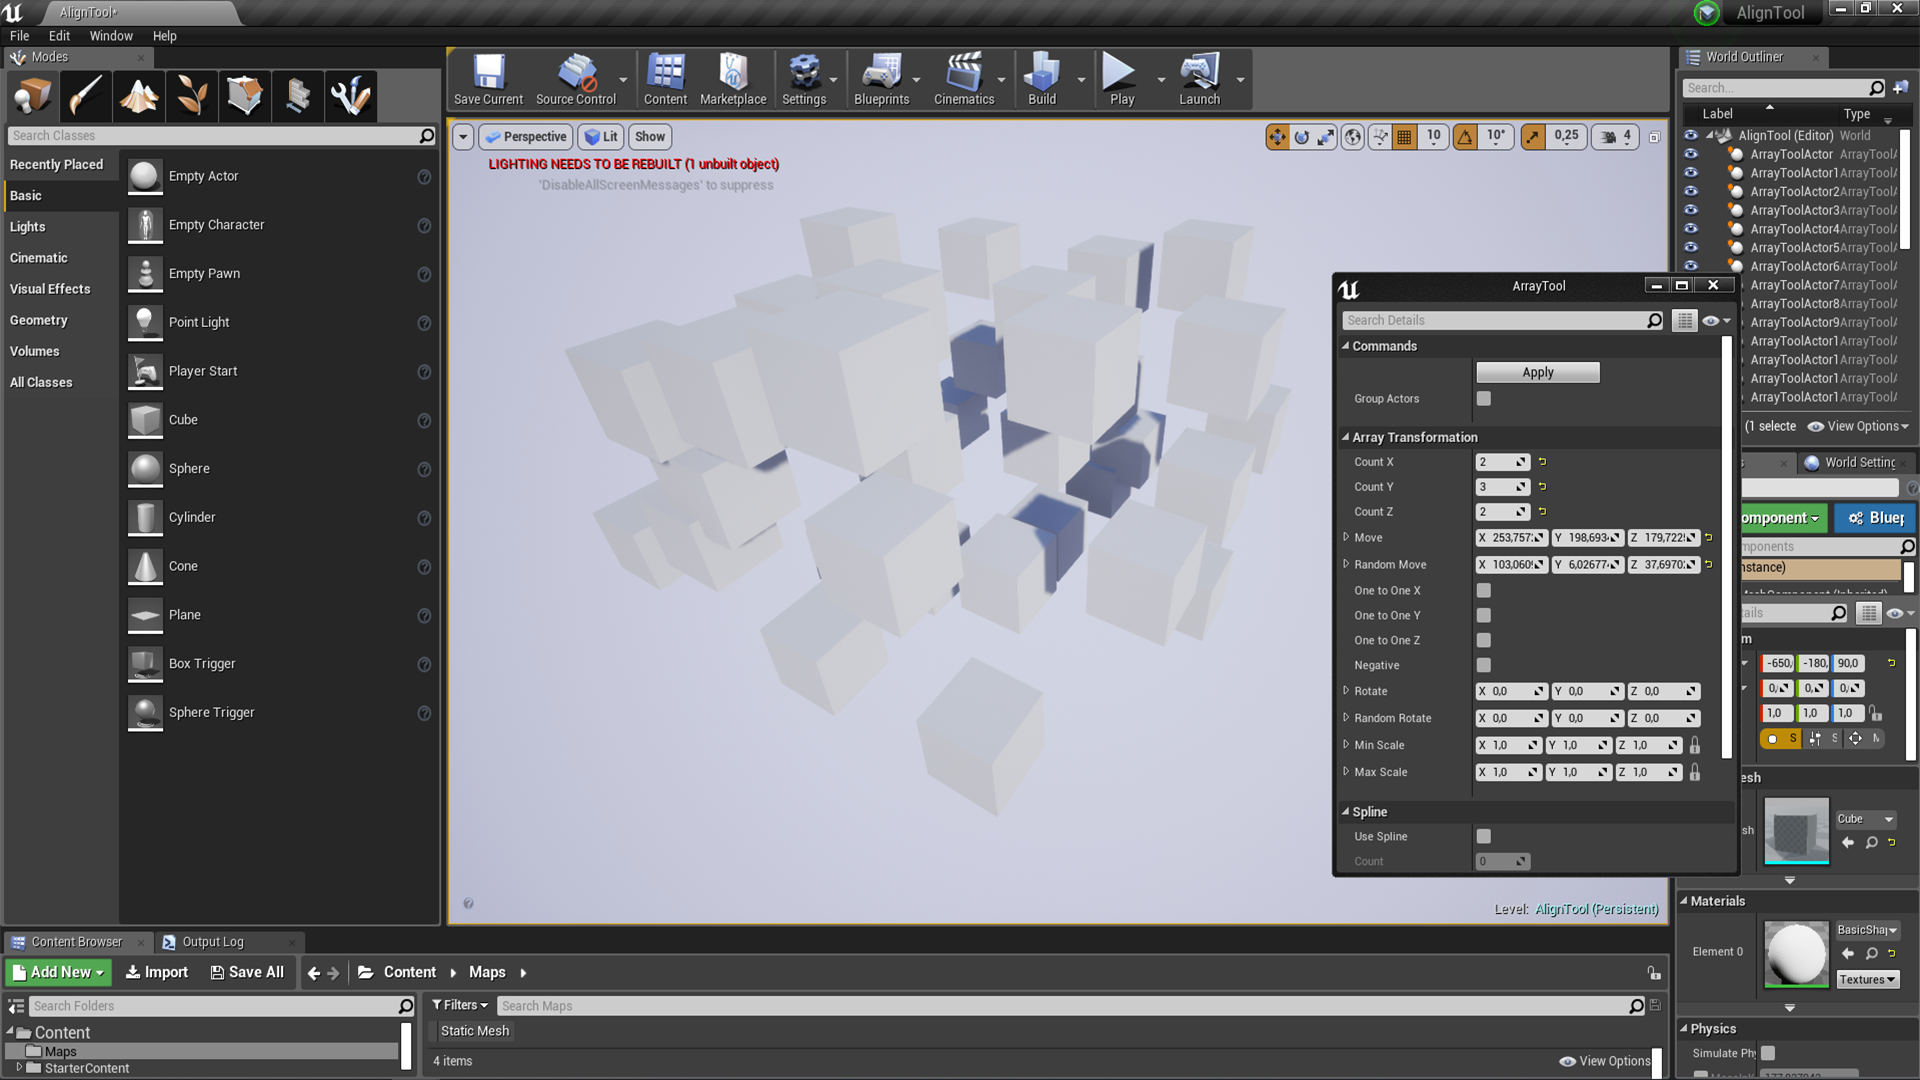Toggle visibility of ArrayToolActor3 in World Outliner
Viewport: 1920px width, 1080px height.
click(1691, 210)
